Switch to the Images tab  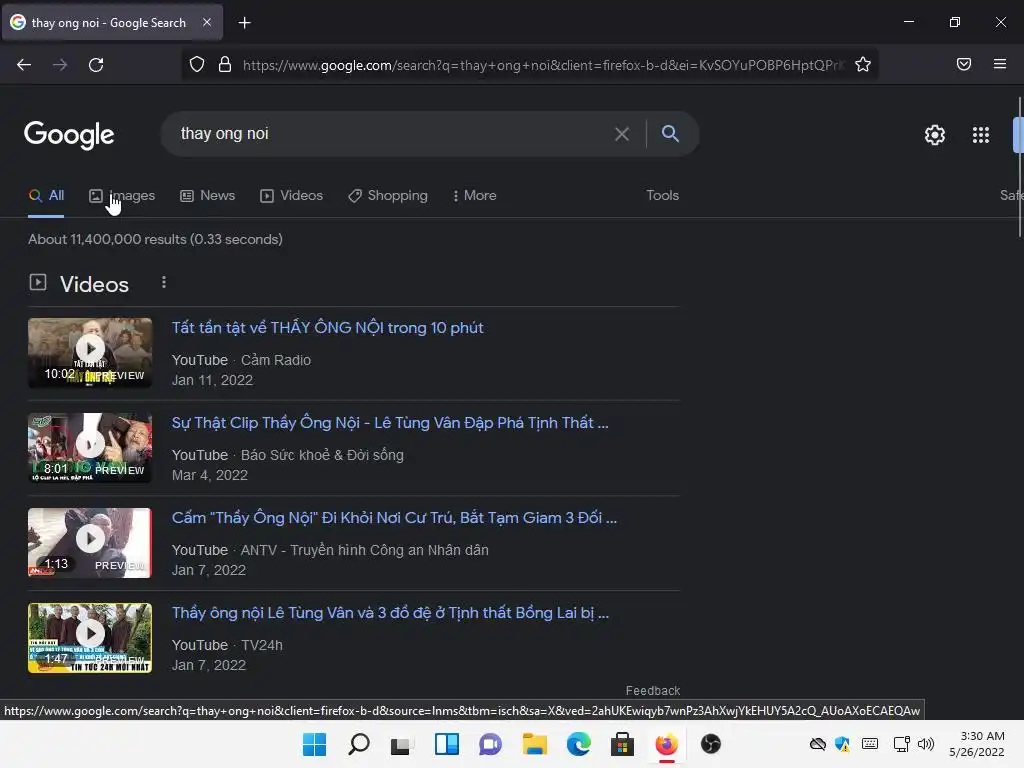[x=122, y=195]
